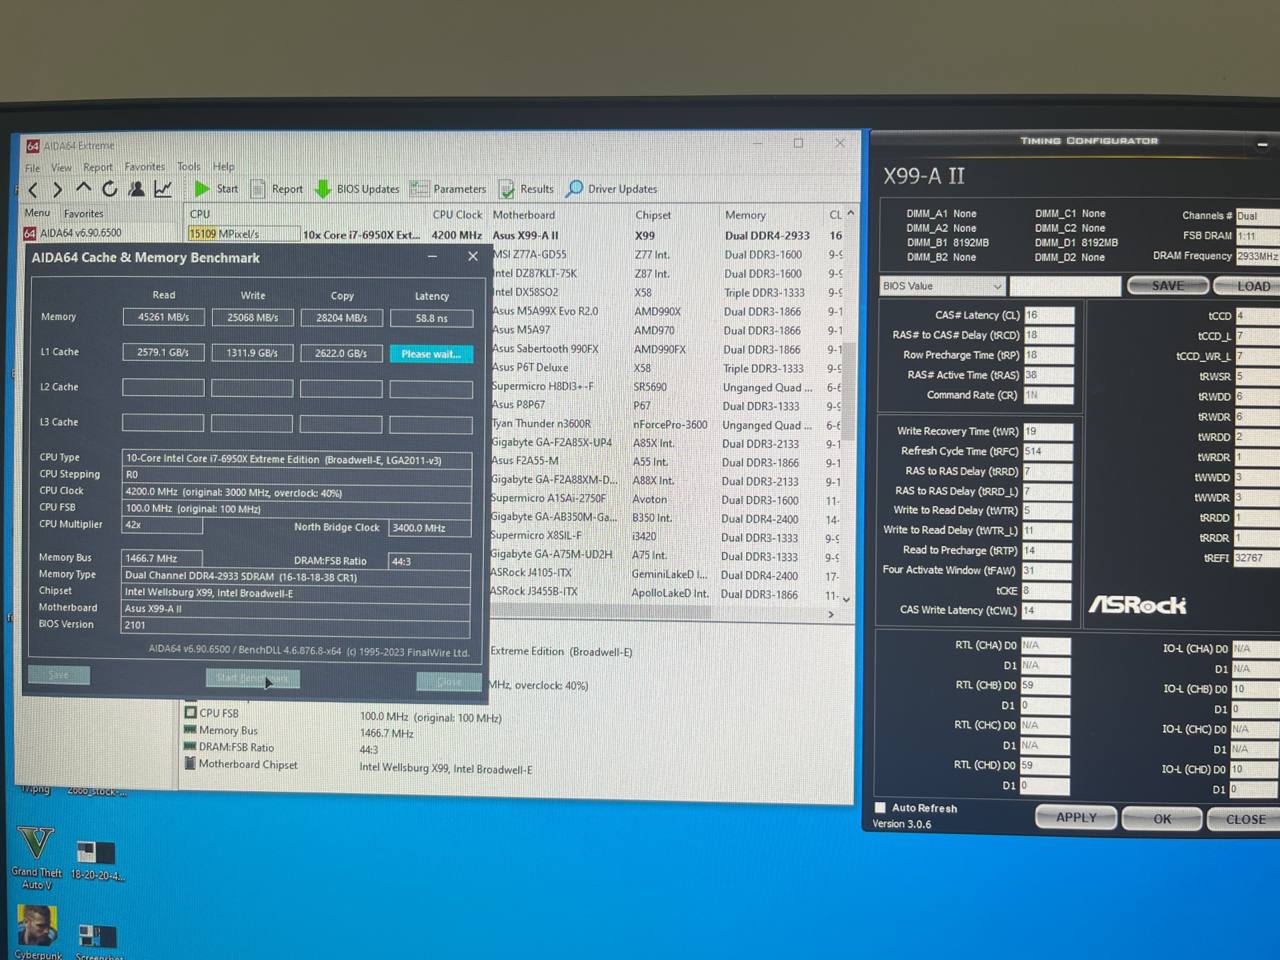The height and width of the screenshot is (960, 1280).
Task: Go back with the AIDA64 back arrow
Action: coord(33,190)
